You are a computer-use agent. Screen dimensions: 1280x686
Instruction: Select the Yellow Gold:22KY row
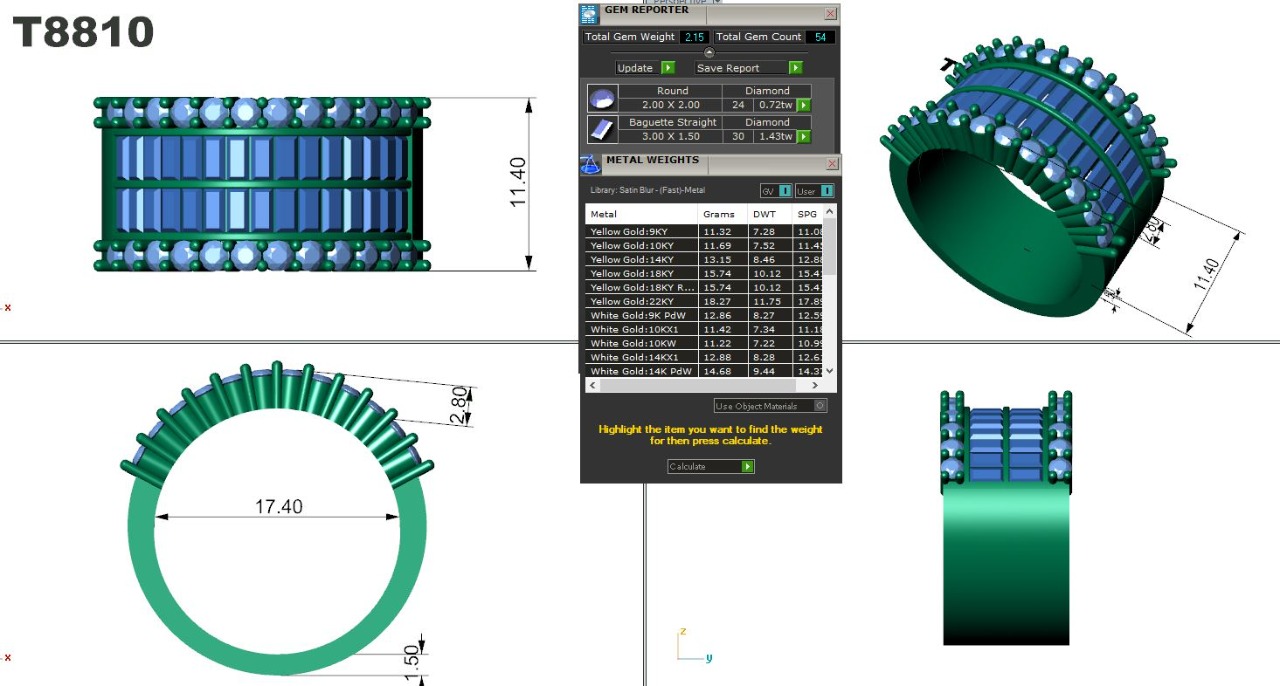(x=704, y=302)
